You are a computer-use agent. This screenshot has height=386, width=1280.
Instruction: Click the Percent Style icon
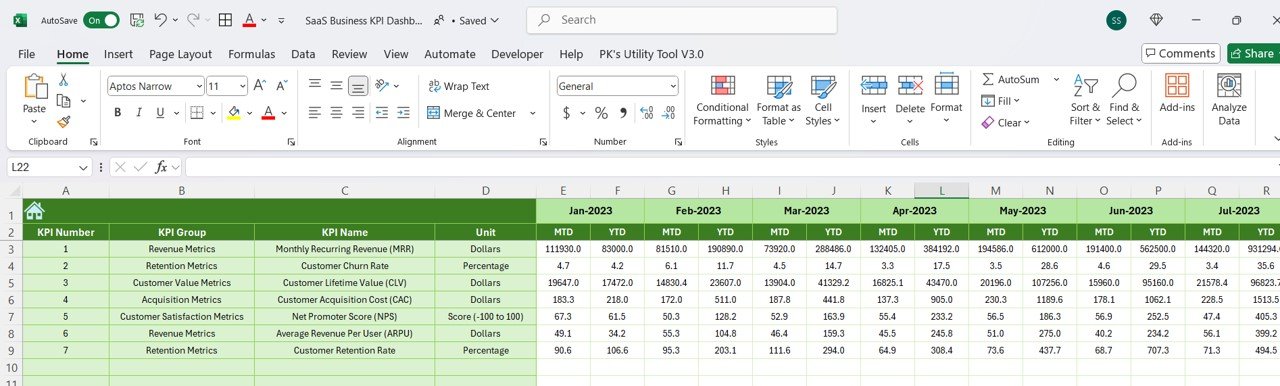click(601, 113)
